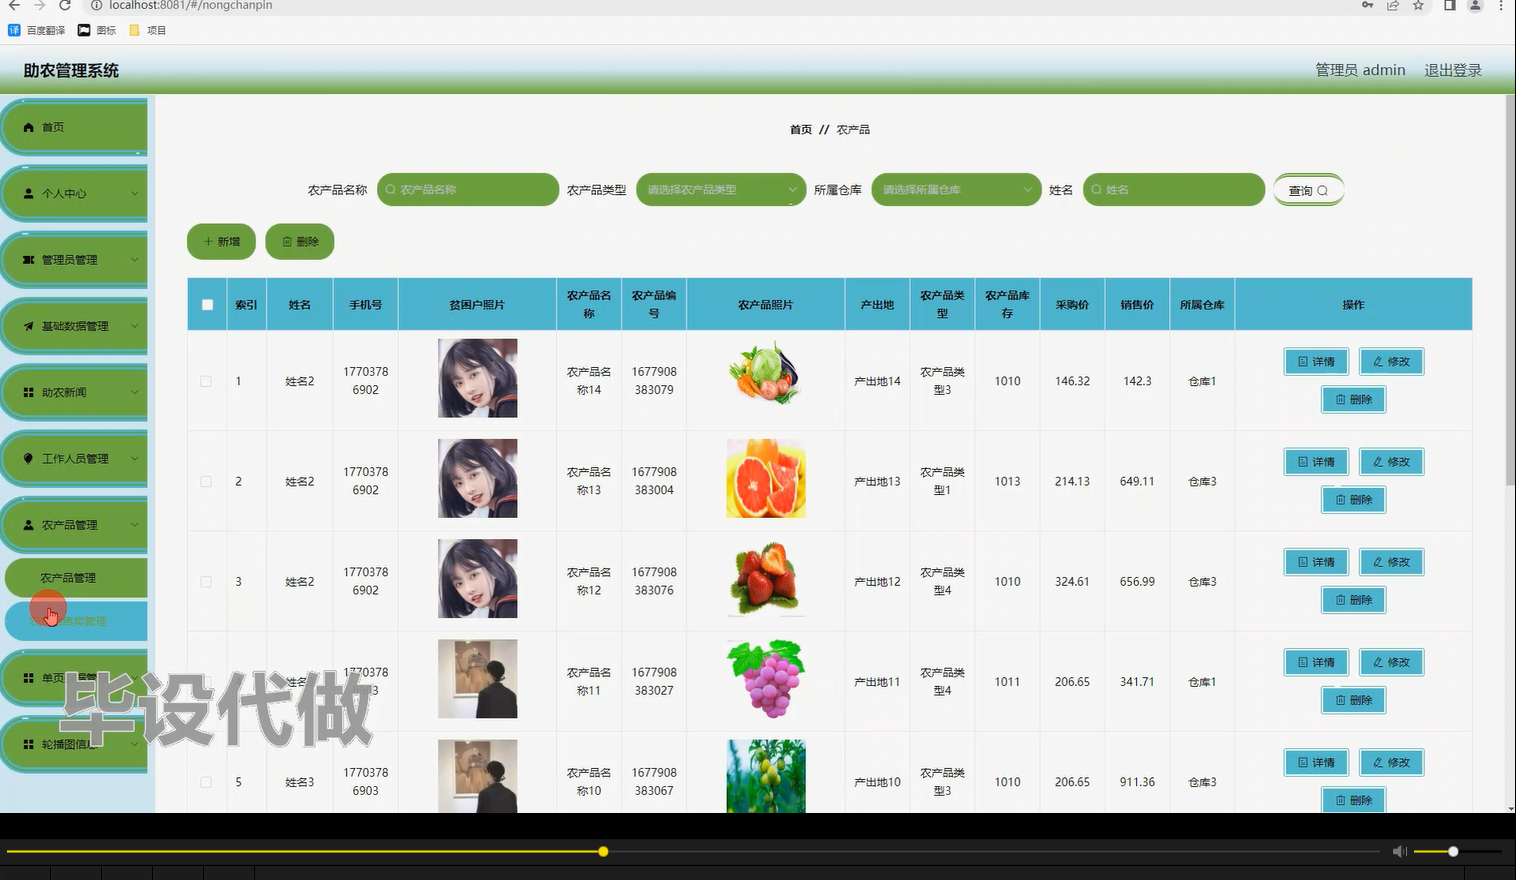Viewport: 1516px width, 880px height.
Task: Click the row 3 strawberry product photo
Action: (766, 578)
